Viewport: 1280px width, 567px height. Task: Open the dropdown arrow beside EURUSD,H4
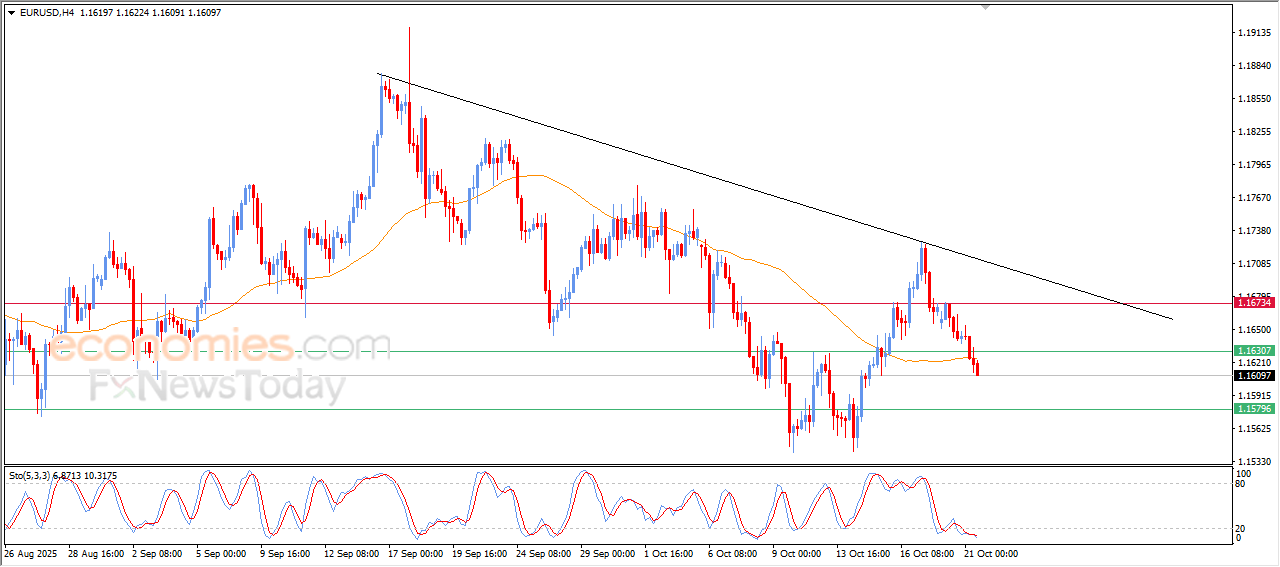(12, 13)
